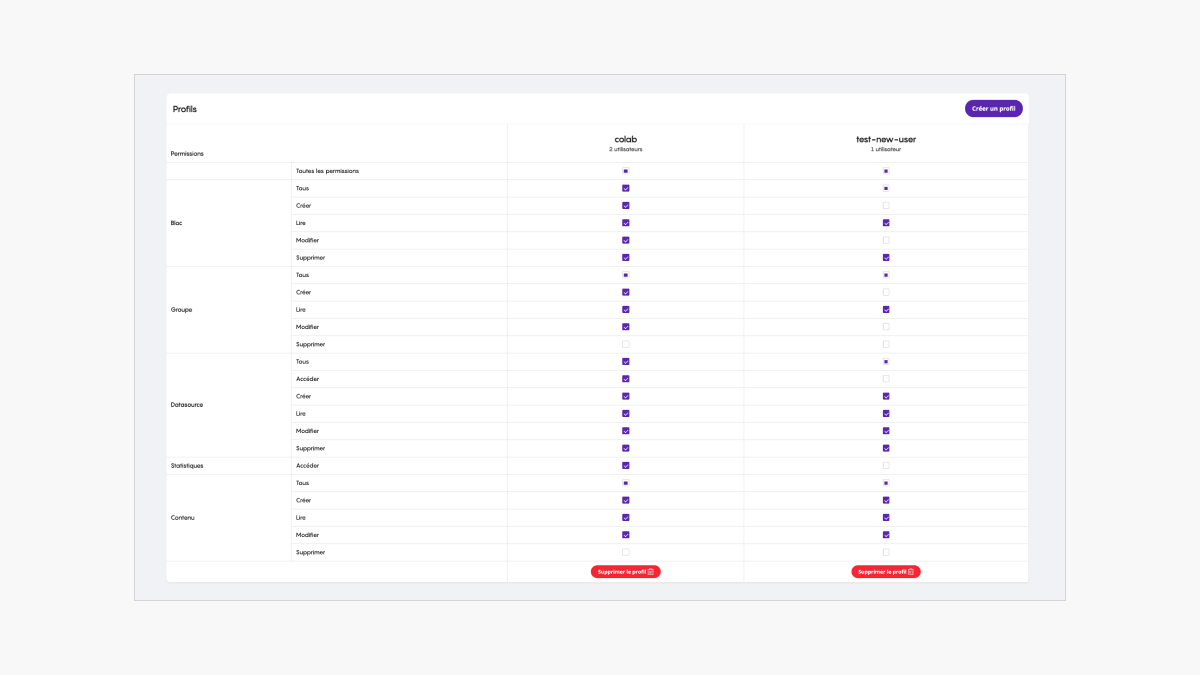Enable Groupe Supprimer for colab
1200x675 pixels.
[x=626, y=344]
